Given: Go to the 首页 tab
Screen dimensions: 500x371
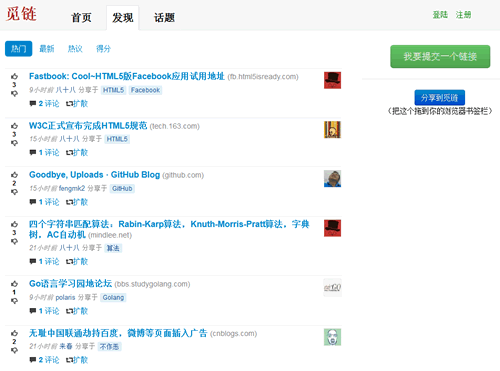Looking at the screenshot, I should [81, 18].
